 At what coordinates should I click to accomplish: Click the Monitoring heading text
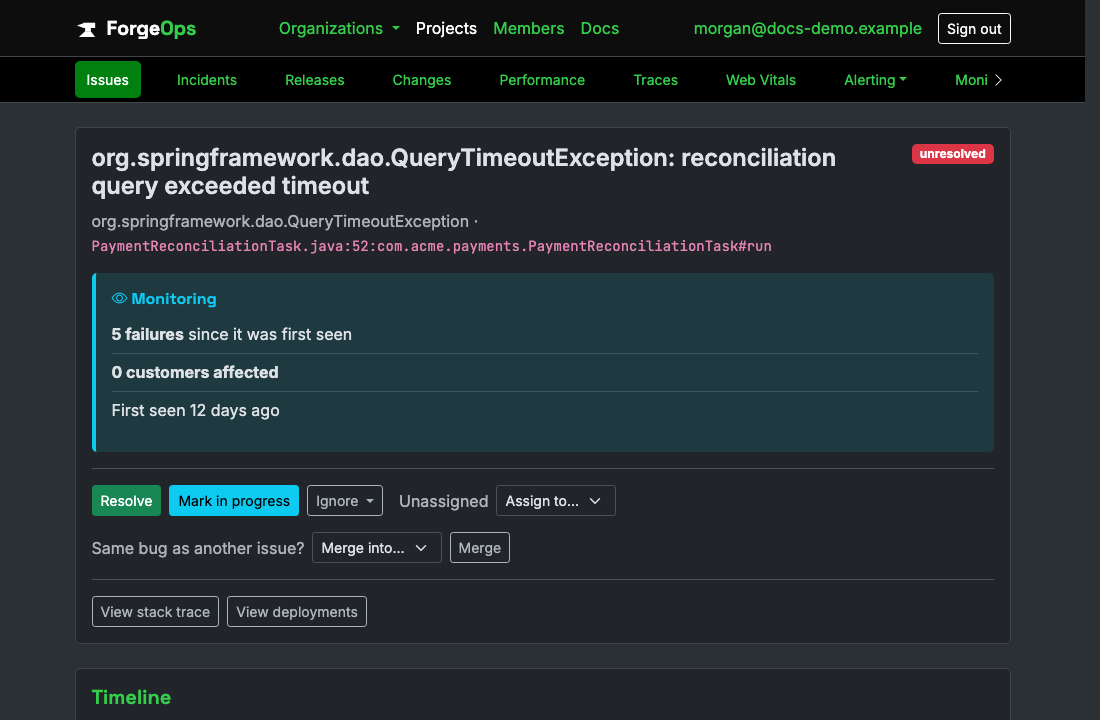[174, 299]
